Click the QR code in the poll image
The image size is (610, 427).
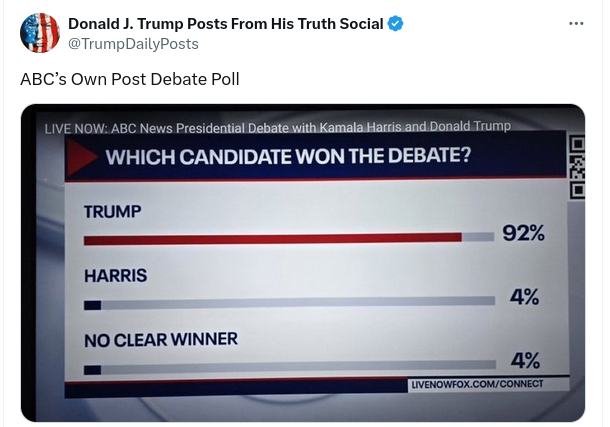click(x=576, y=166)
